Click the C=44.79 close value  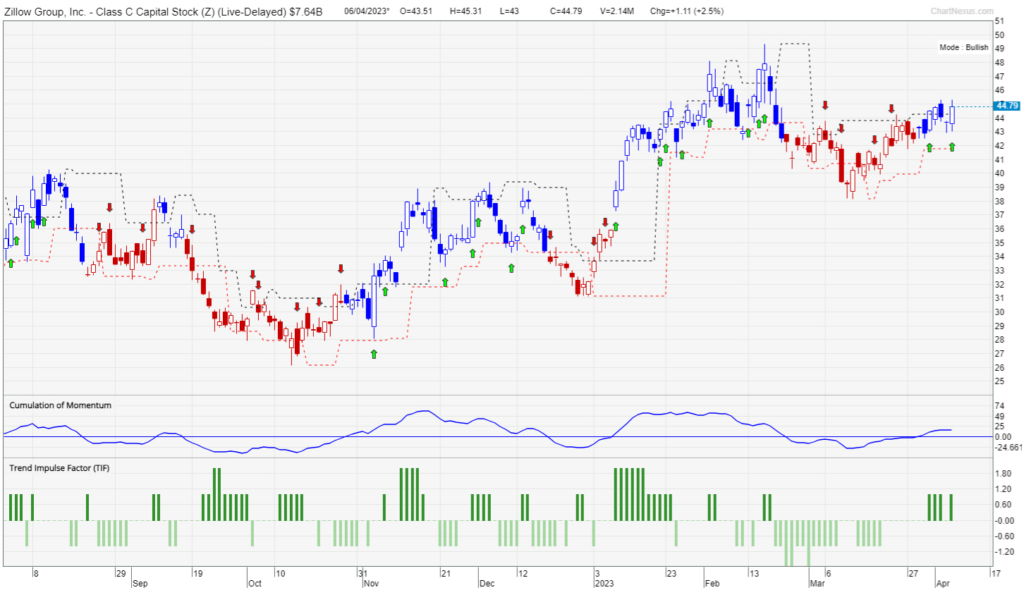[566, 11]
